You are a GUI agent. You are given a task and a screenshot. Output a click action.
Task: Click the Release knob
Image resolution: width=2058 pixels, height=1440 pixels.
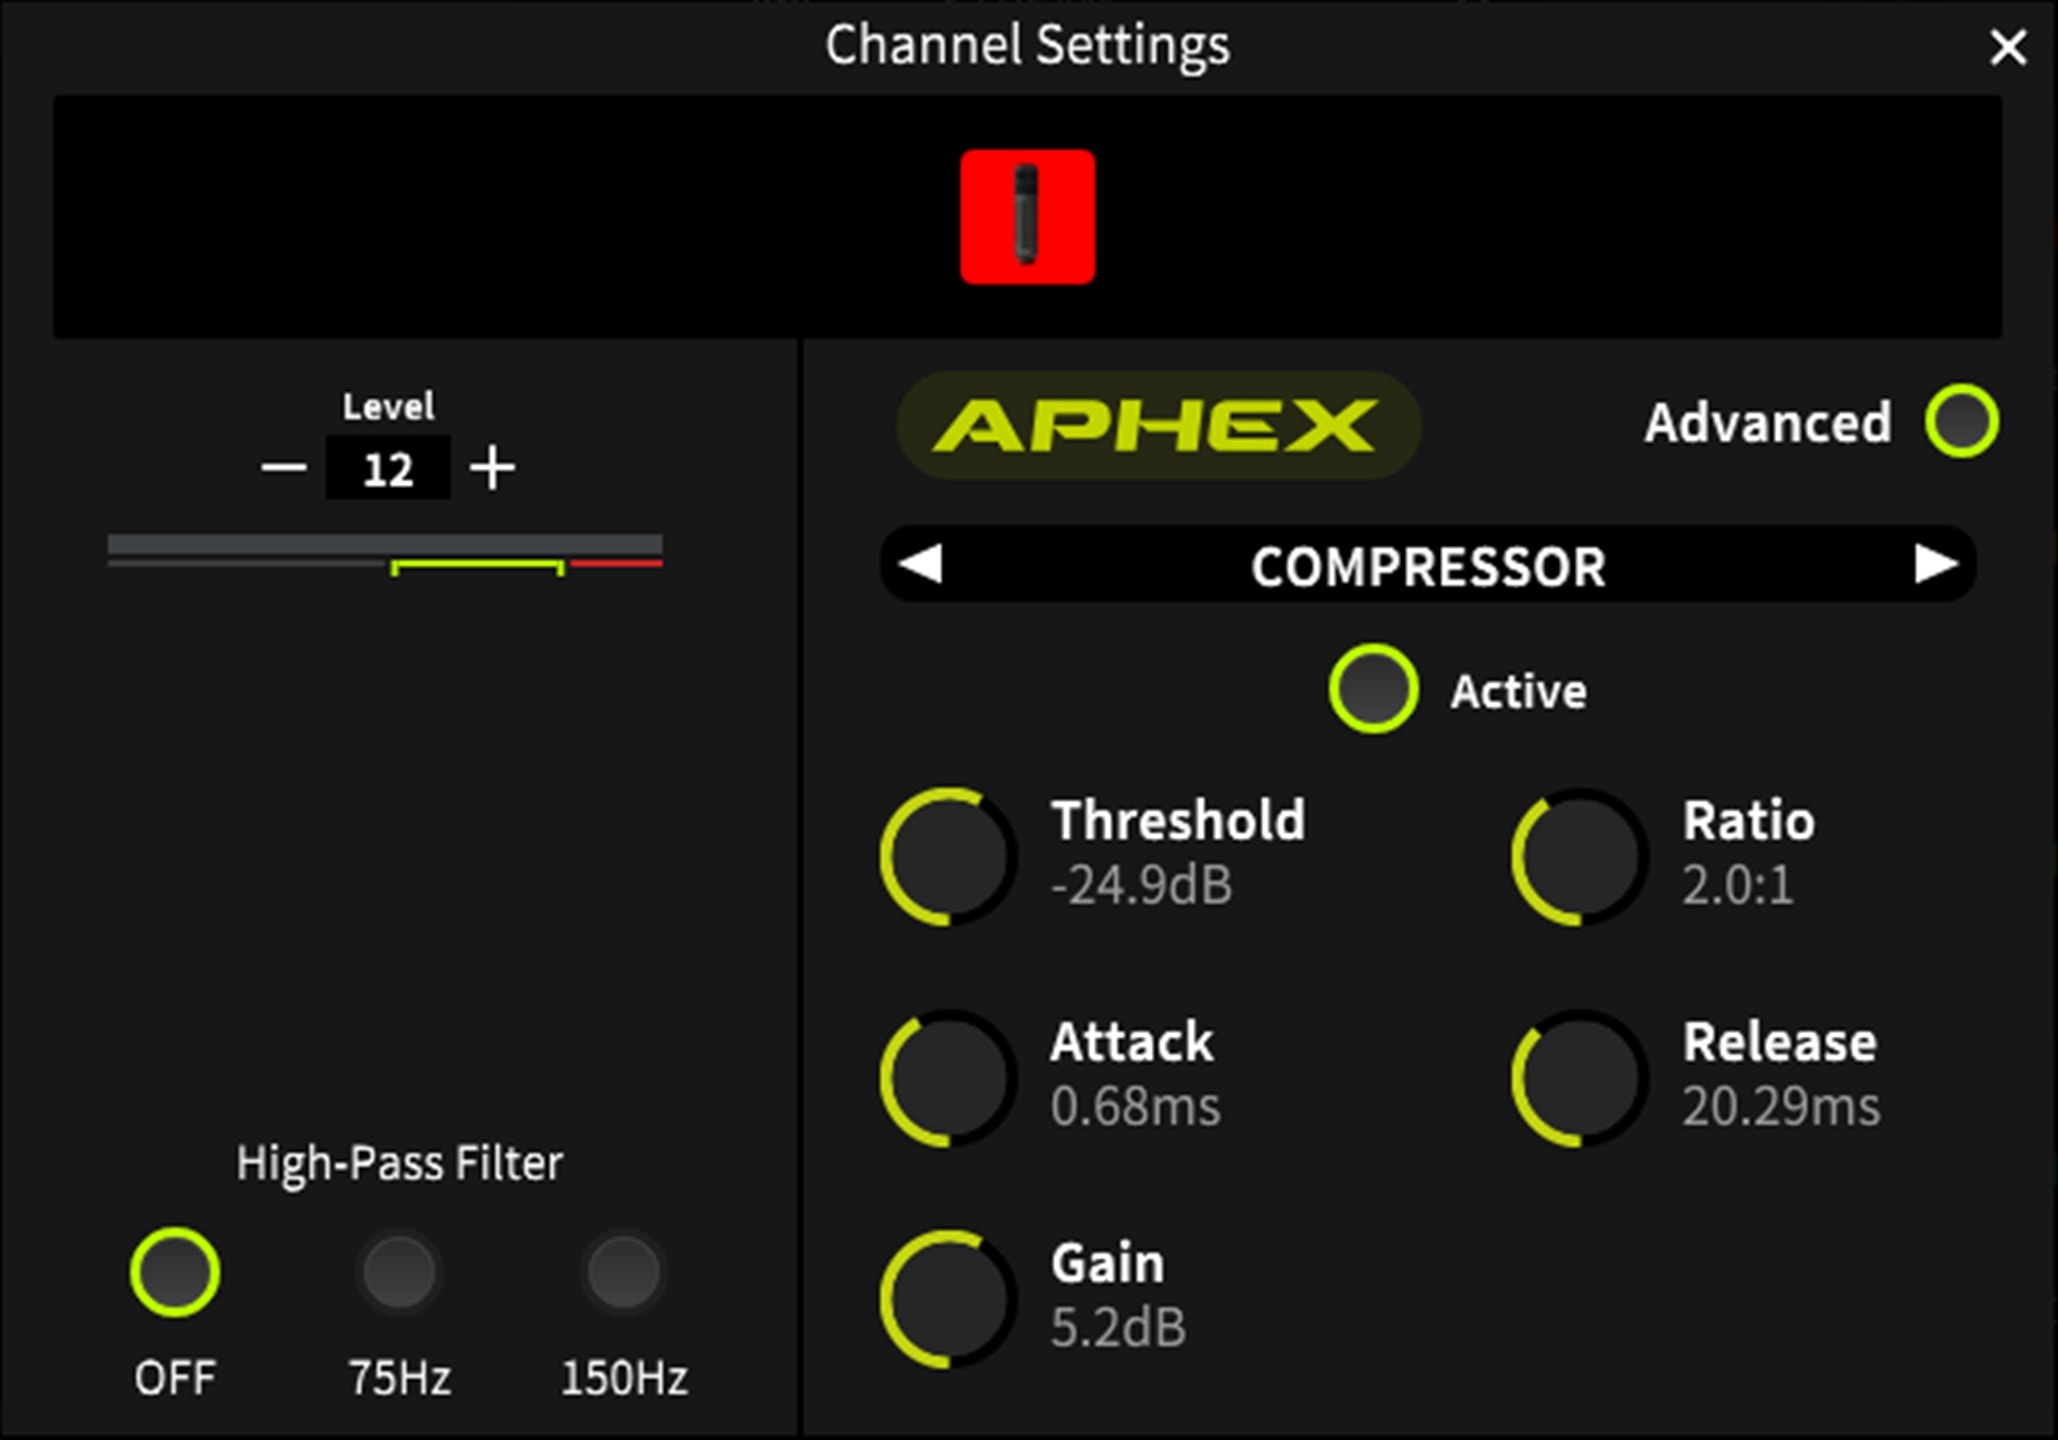[x=1579, y=1078]
